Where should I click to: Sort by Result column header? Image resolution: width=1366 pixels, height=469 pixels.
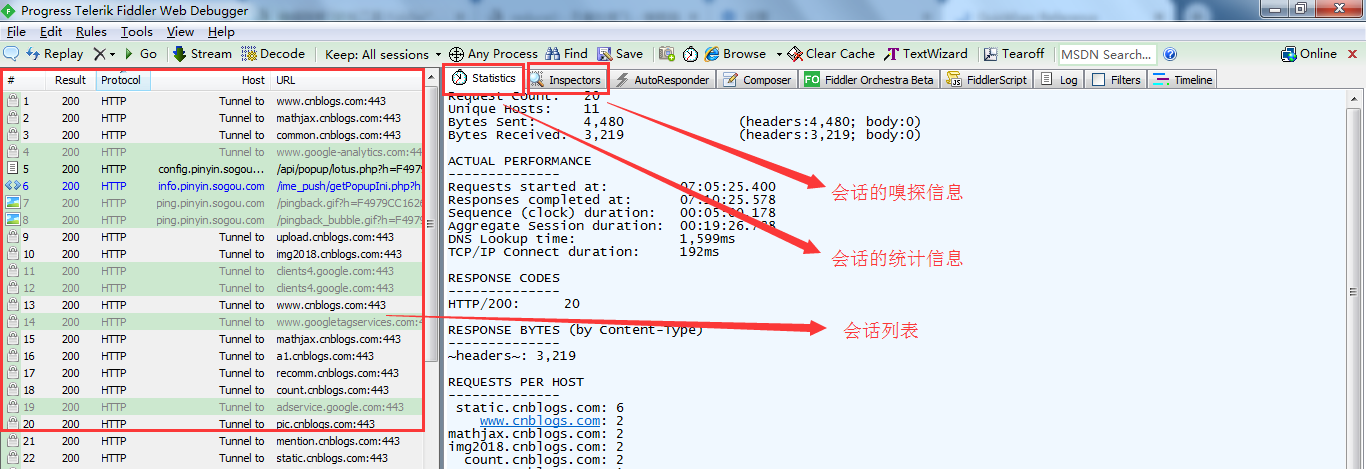click(x=69, y=80)
